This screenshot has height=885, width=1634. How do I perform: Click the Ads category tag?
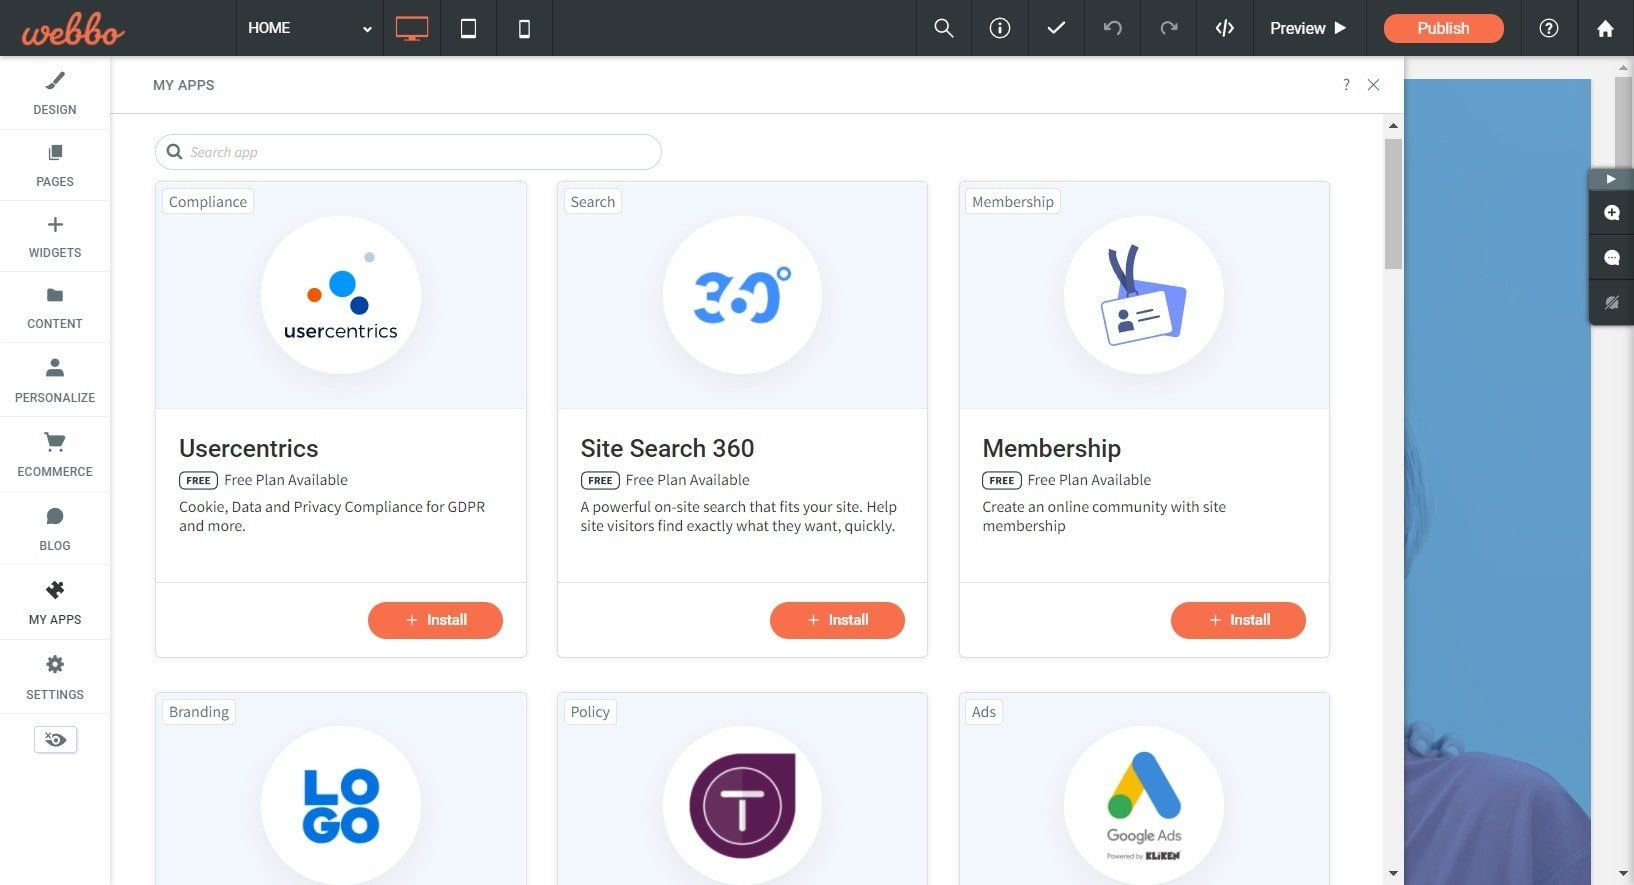pos(984,712)
